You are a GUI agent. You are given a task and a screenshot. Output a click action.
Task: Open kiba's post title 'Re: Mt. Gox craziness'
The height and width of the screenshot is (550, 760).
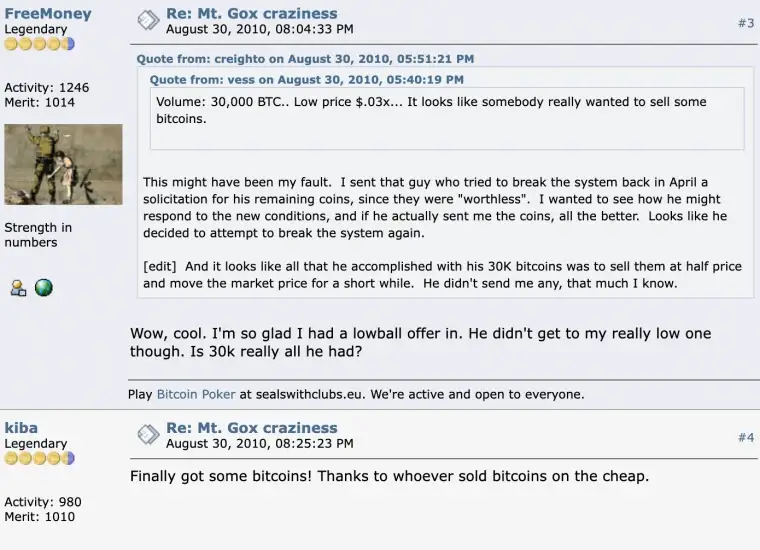[251, 428]
